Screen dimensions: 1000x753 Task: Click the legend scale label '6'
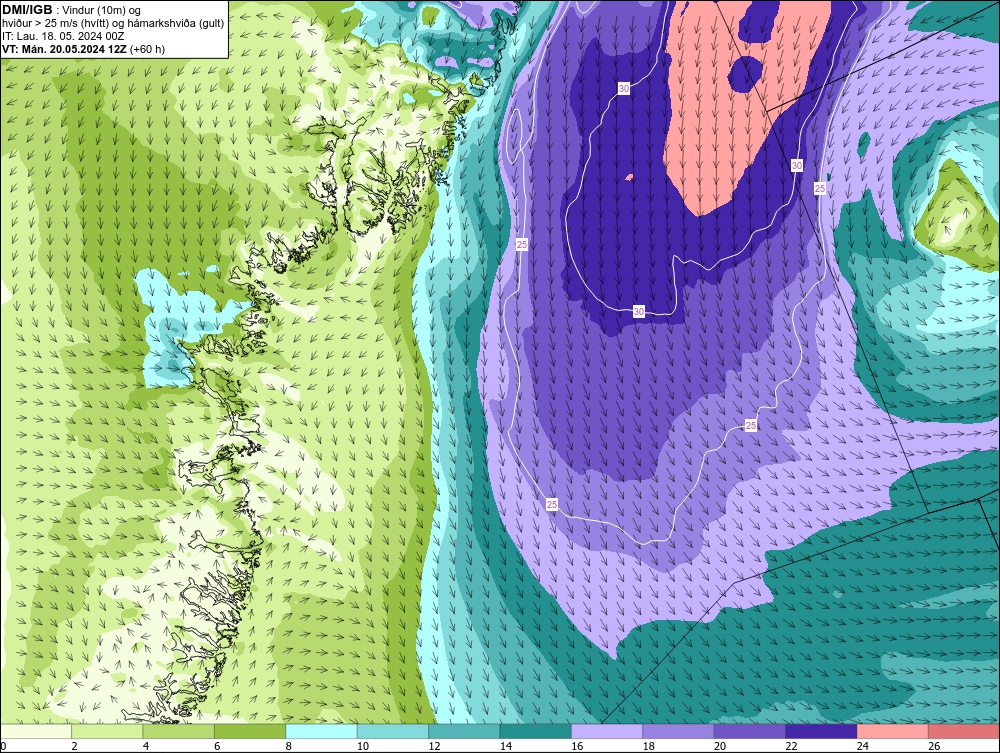point(217,746)
